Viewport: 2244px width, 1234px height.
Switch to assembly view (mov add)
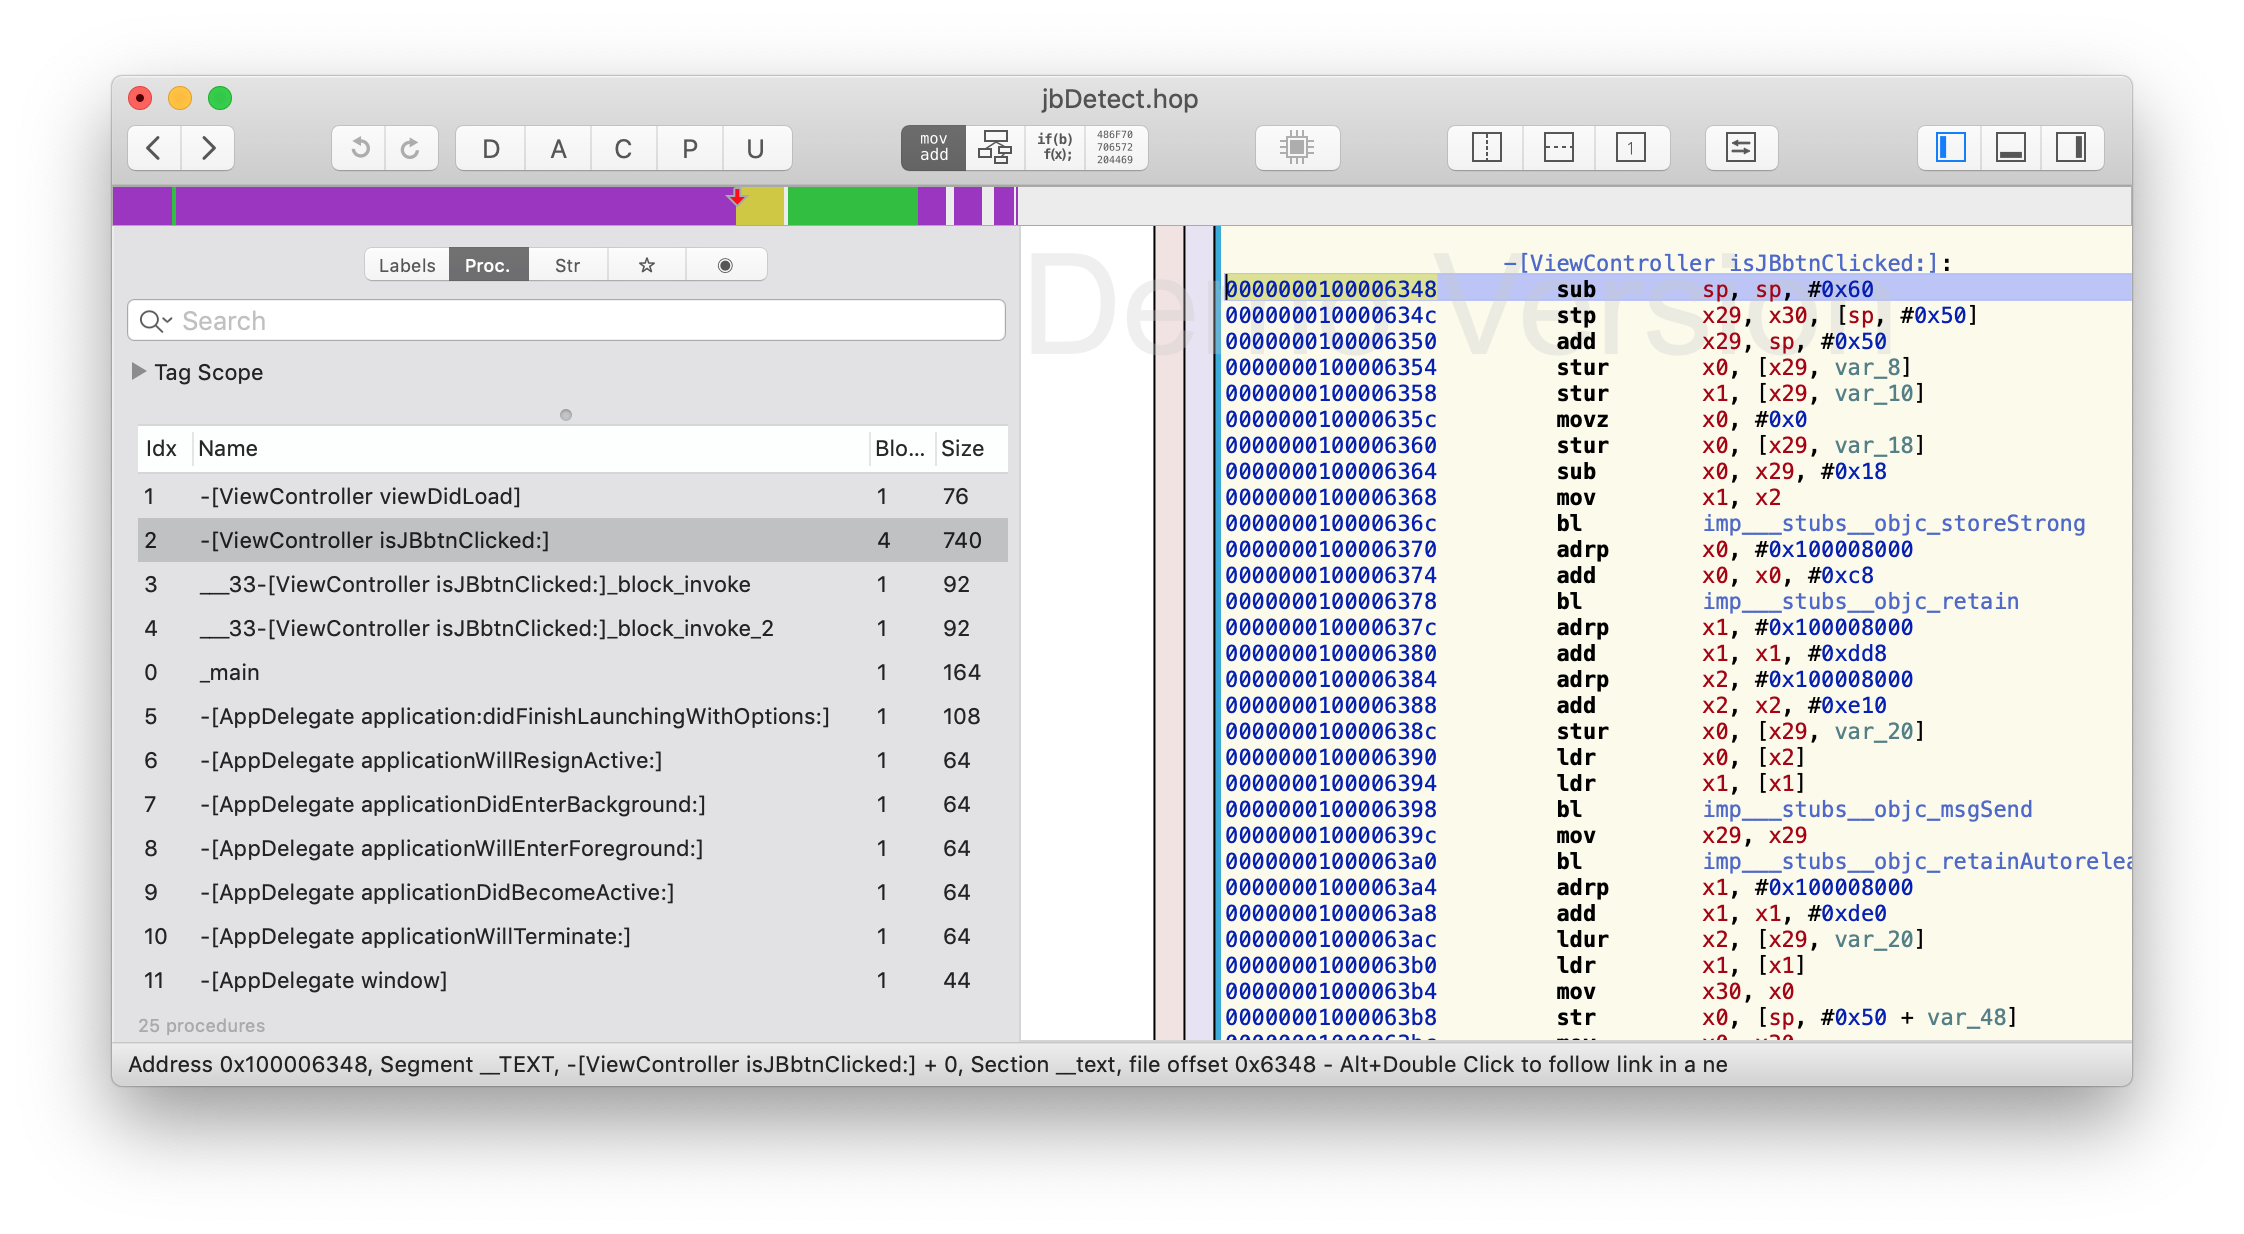pos(934,147)
